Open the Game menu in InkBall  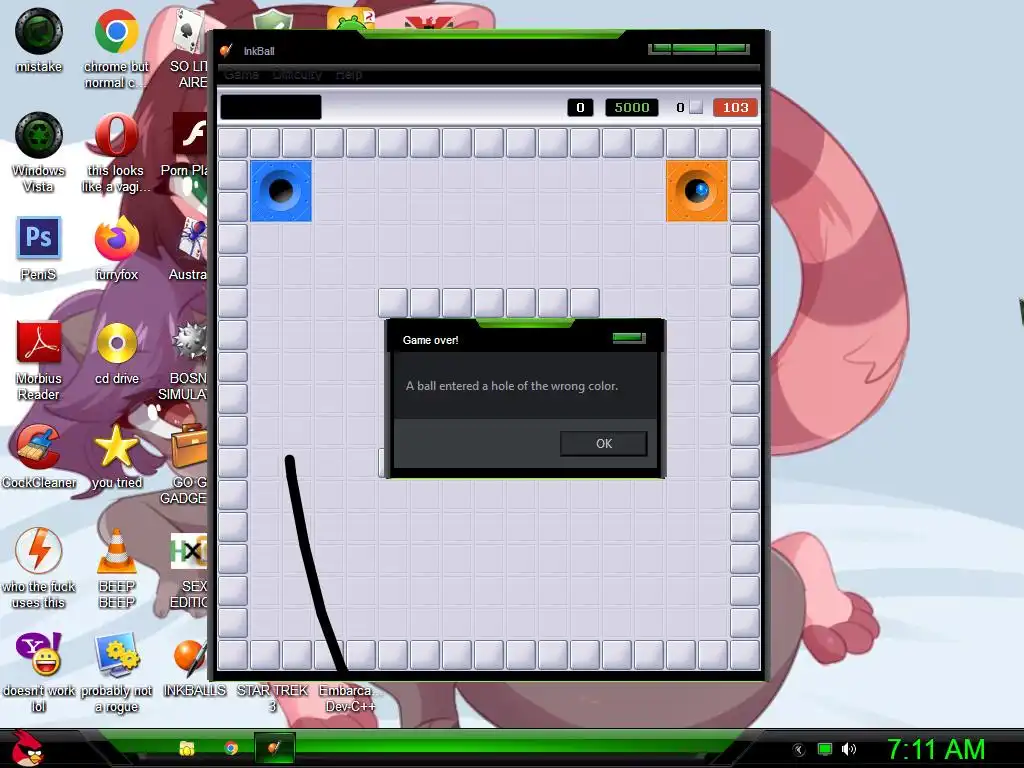(241, 74)
